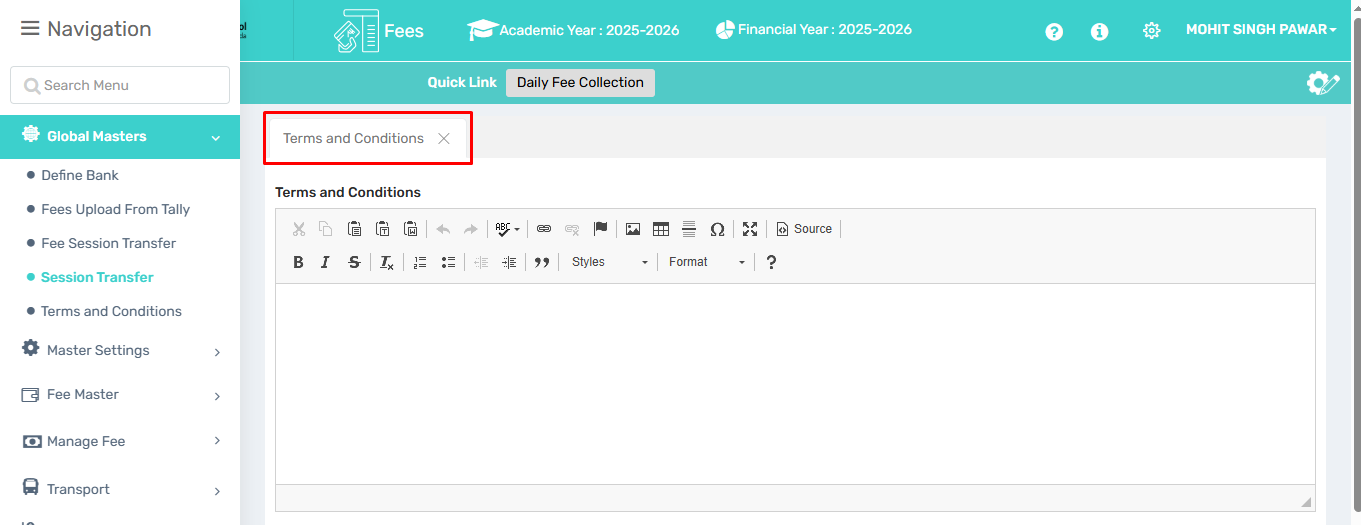The height and width of the screenshot is (525, 1361).
Task: Open Fee Session Transfer item
Action: [x=108, y=243]
